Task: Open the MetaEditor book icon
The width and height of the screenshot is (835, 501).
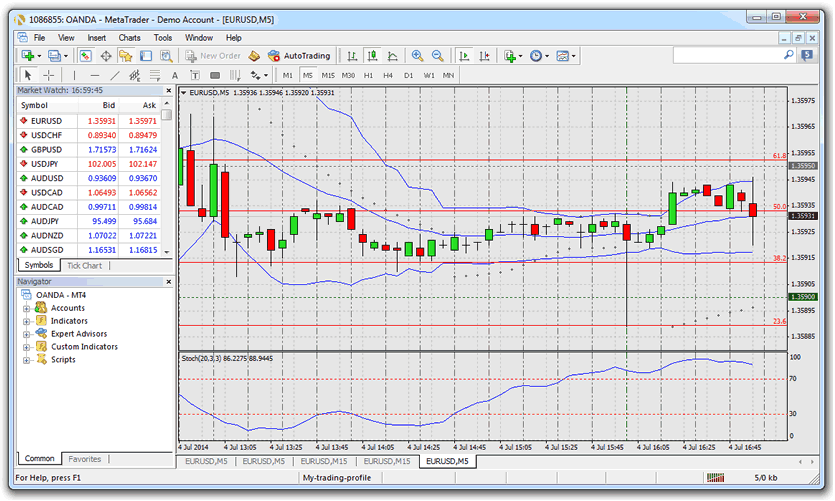Action: click(x=255, y=56)
